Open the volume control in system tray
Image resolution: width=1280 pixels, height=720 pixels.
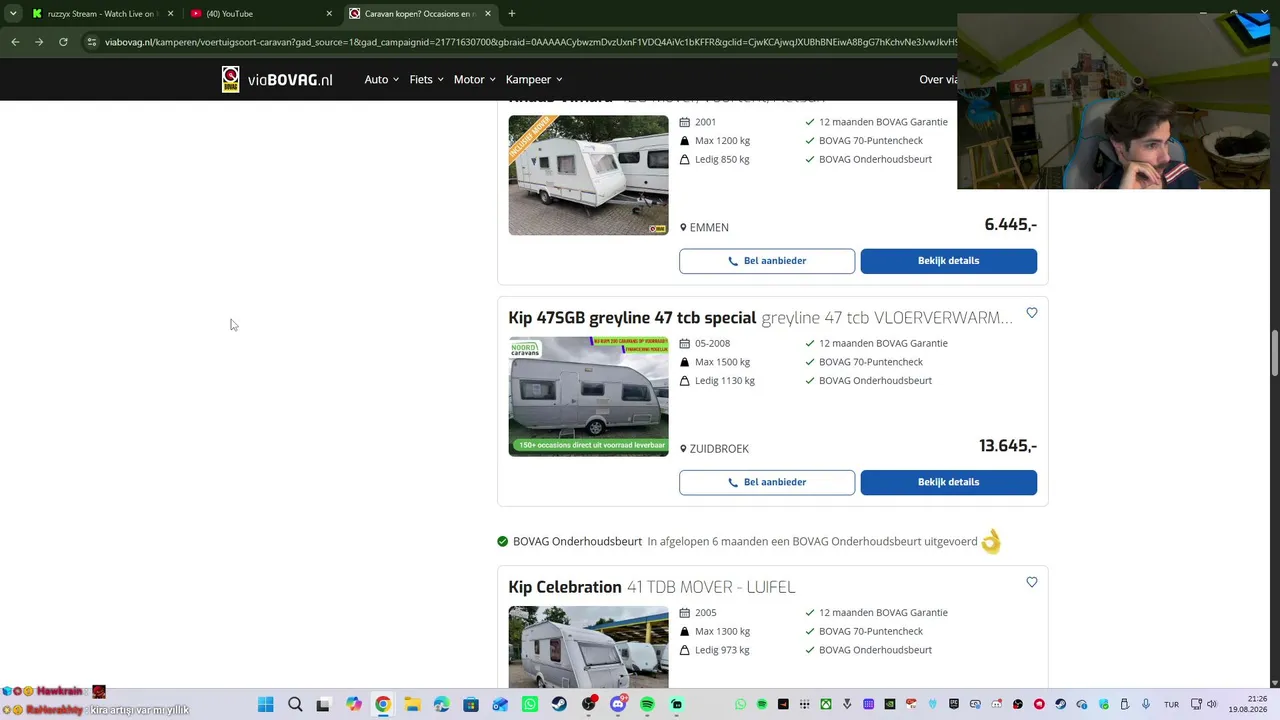[x=1211, y=704]
